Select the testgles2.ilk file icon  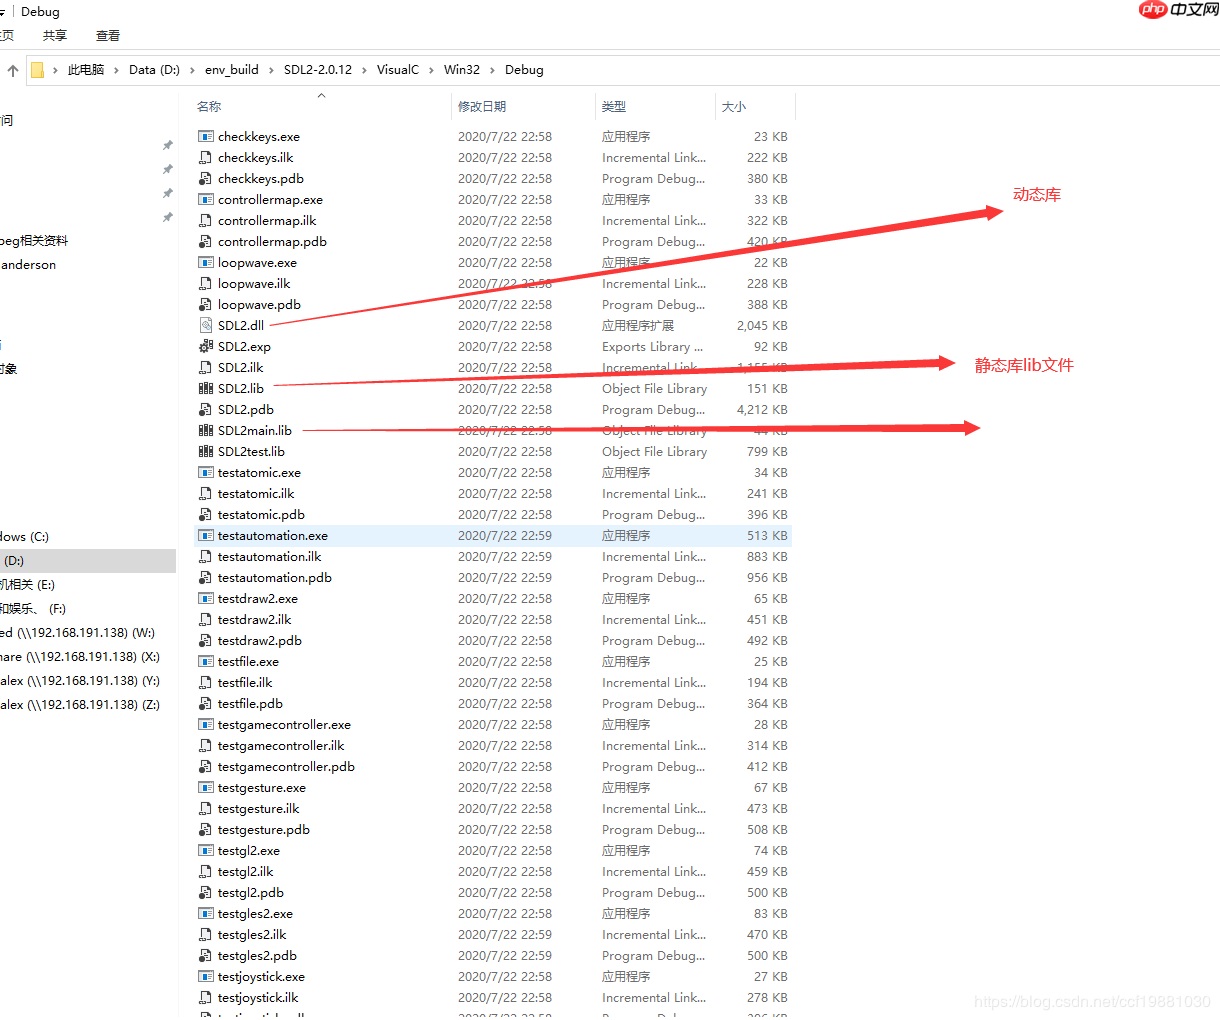(205, 935)
